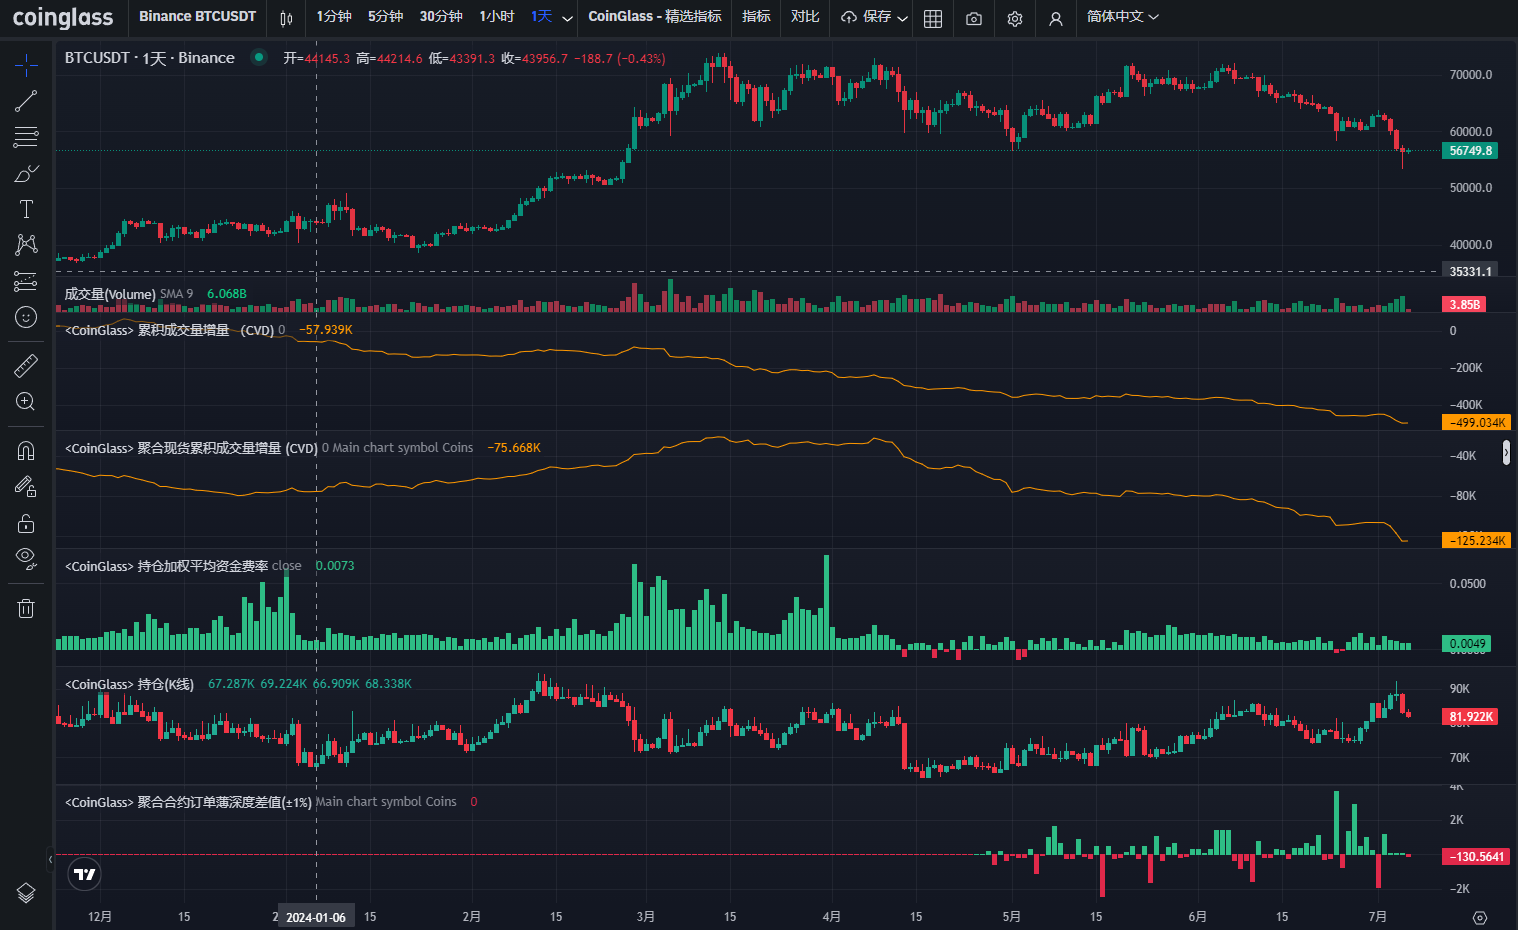Open Binance BTCUSDT symbol search
Viewport: 1518px width, 930px height.
coord(197,17)
